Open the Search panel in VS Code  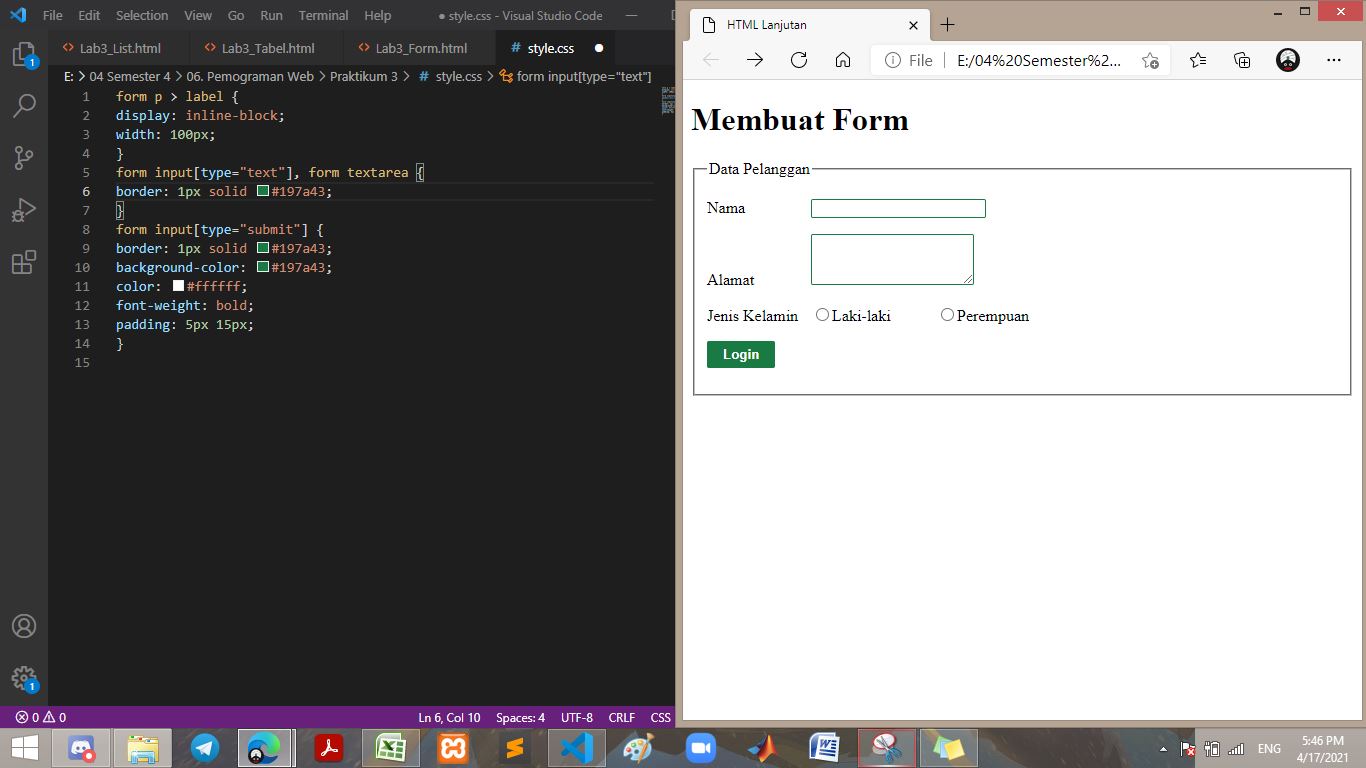pos(24,105)
